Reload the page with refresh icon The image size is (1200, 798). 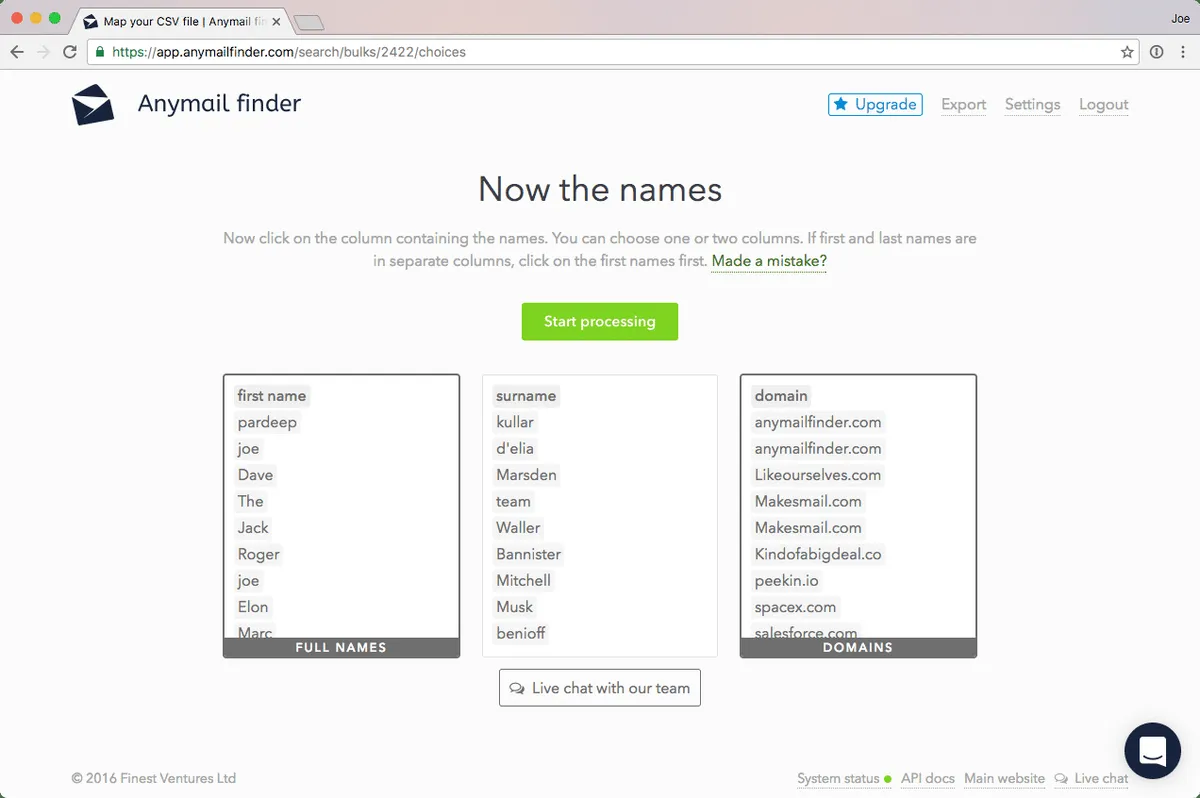[69, 52]
